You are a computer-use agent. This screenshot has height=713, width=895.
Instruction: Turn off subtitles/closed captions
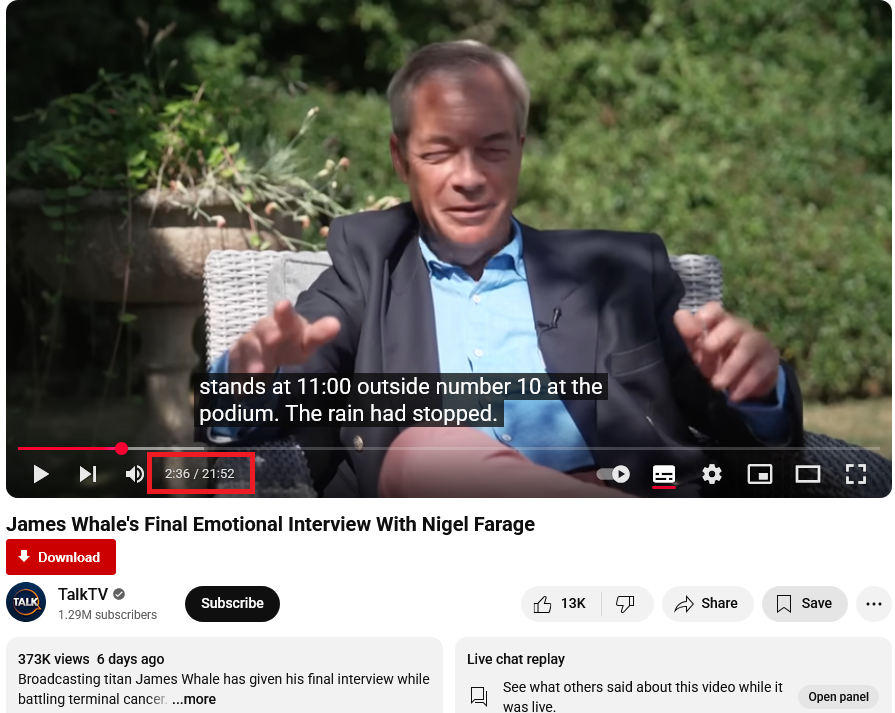click(664, 474)
